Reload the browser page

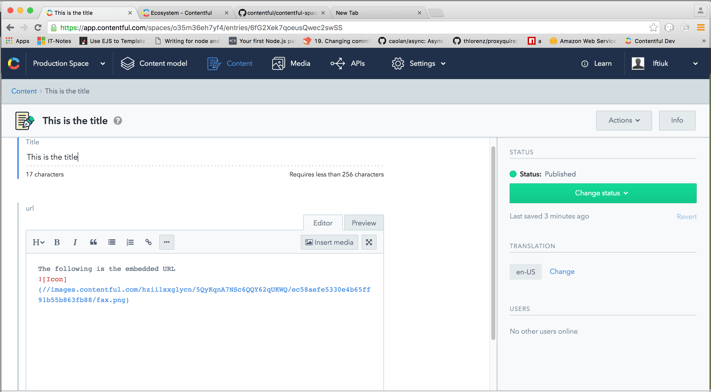(x=38, y=28)
